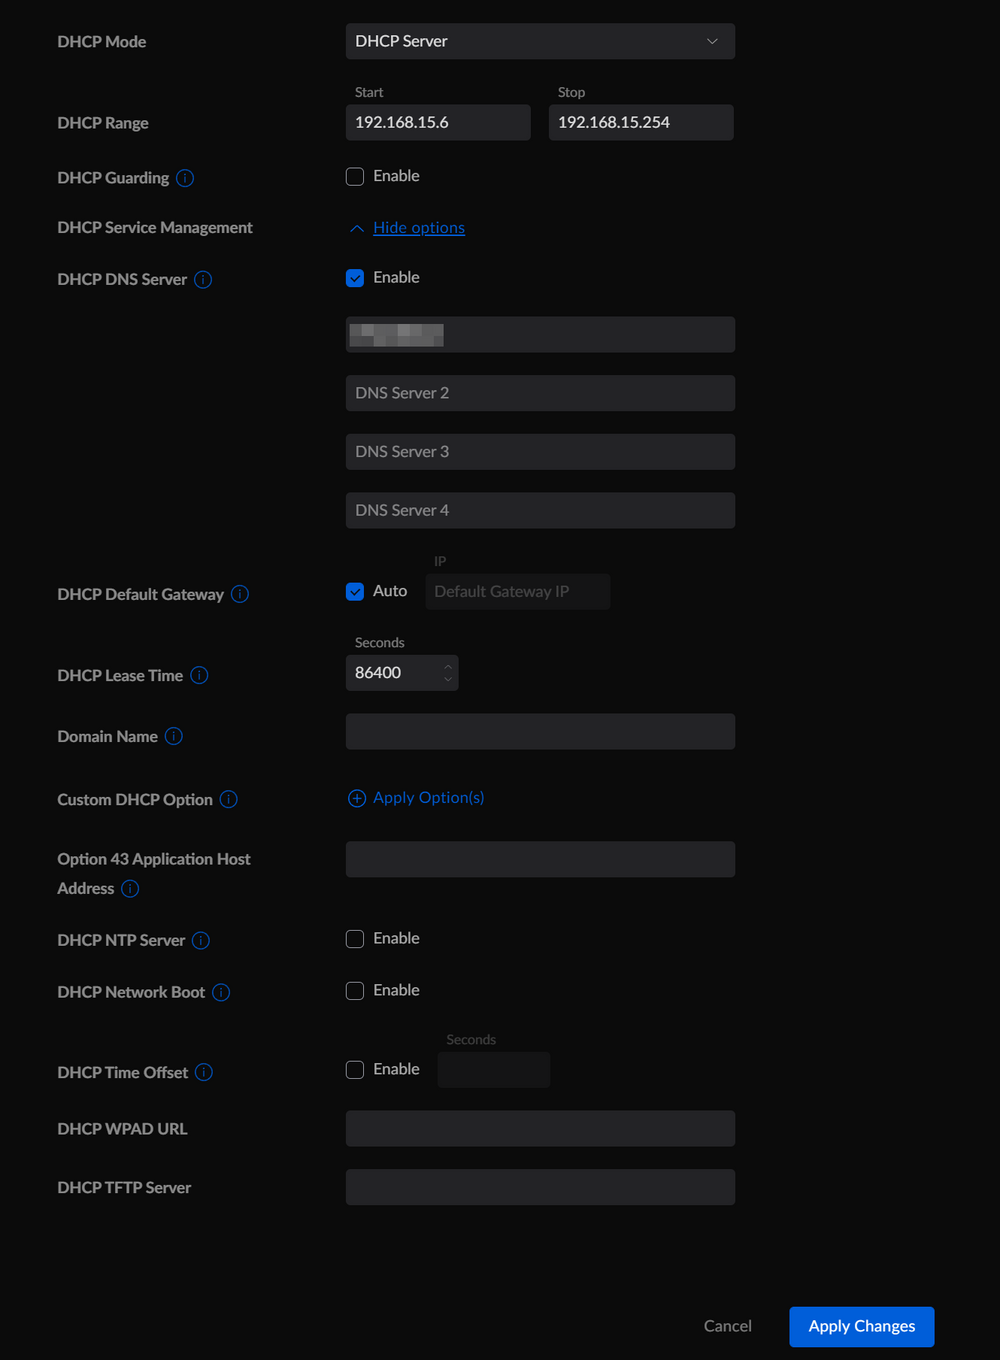
Task: Cancel the DHCP configuration changes
Action: click(x=727, y=1326)
